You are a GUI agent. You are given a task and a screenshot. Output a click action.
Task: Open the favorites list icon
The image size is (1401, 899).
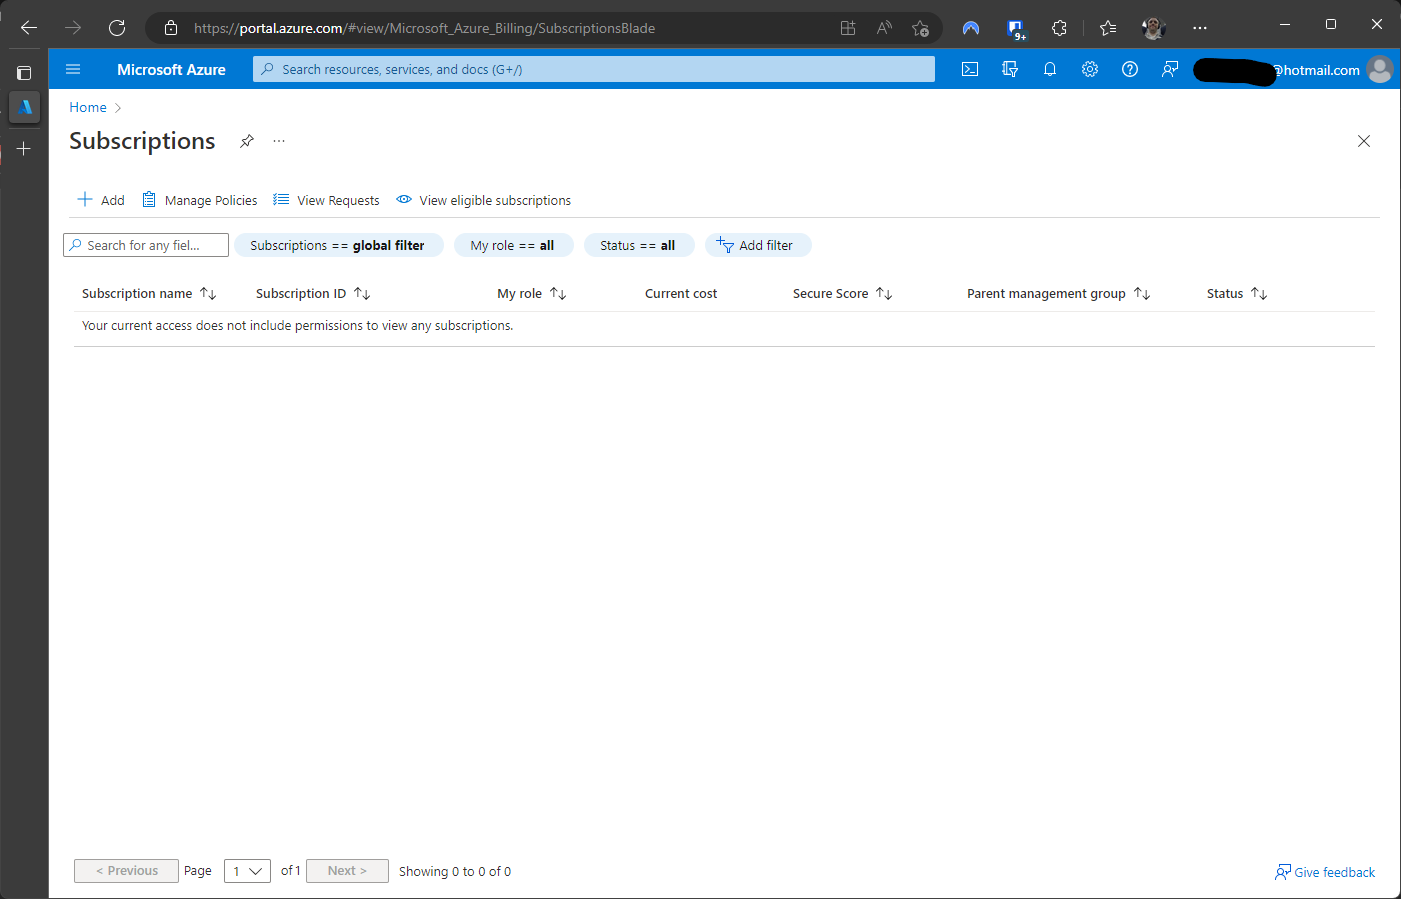1108,28
